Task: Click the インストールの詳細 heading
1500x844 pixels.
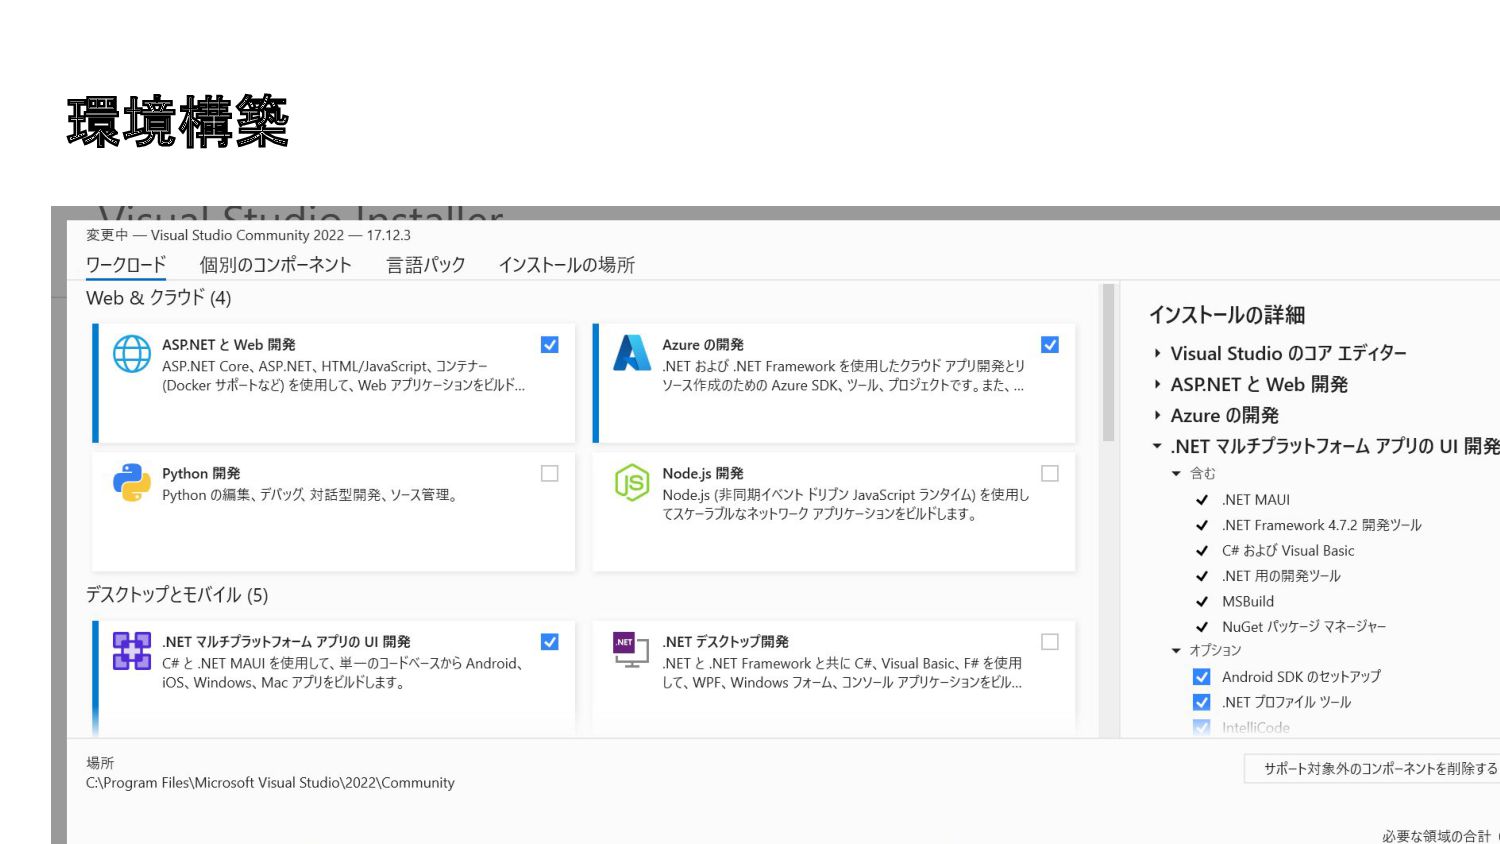Action: 1227,315
